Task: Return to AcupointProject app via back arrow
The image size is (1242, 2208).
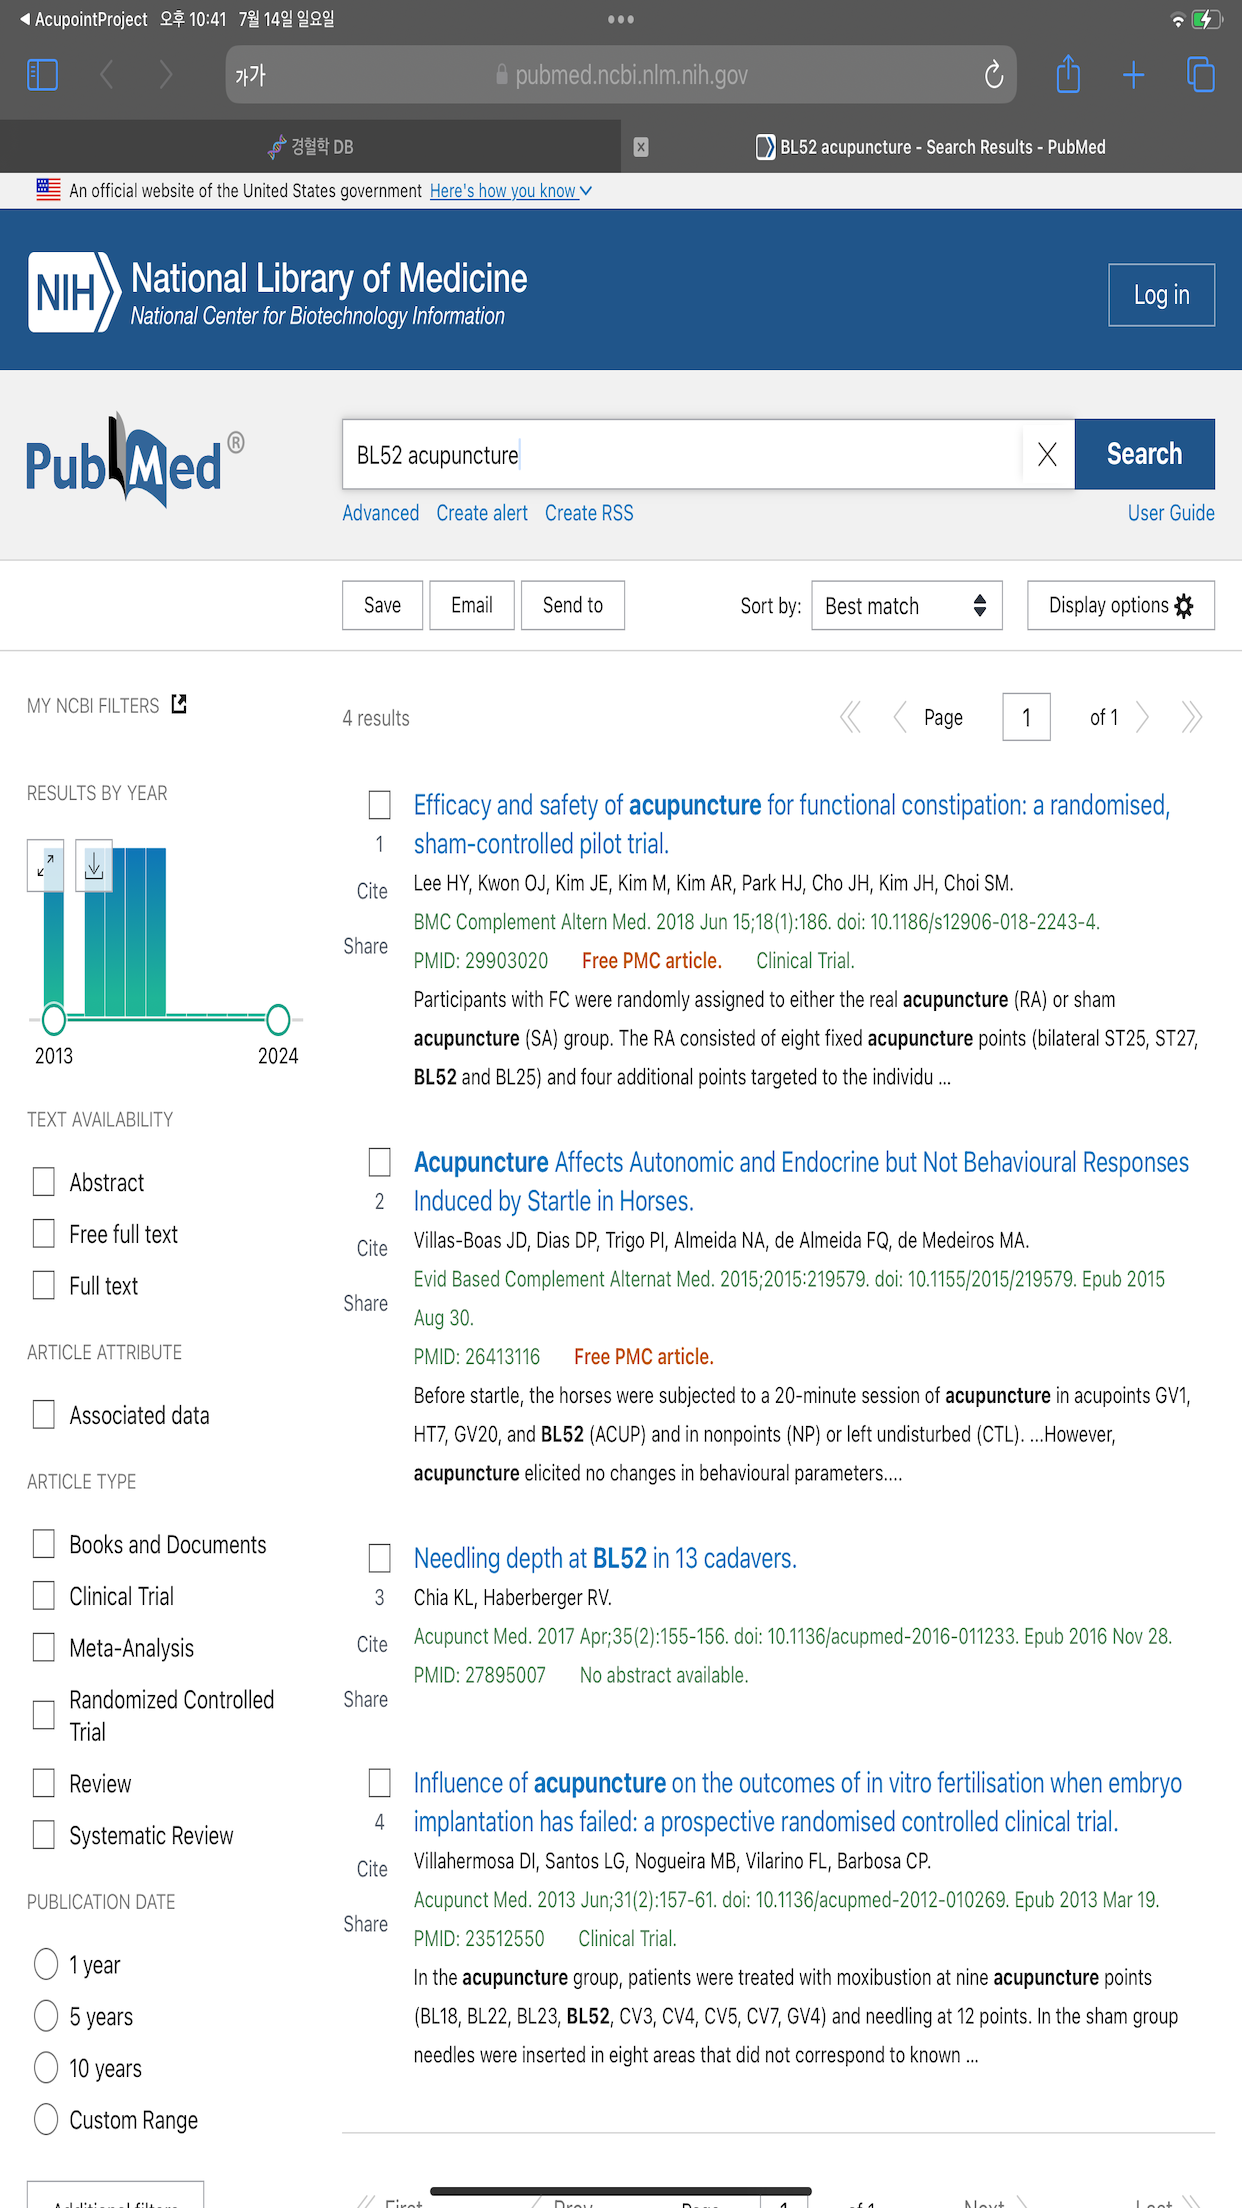Action: coord(84,19)
